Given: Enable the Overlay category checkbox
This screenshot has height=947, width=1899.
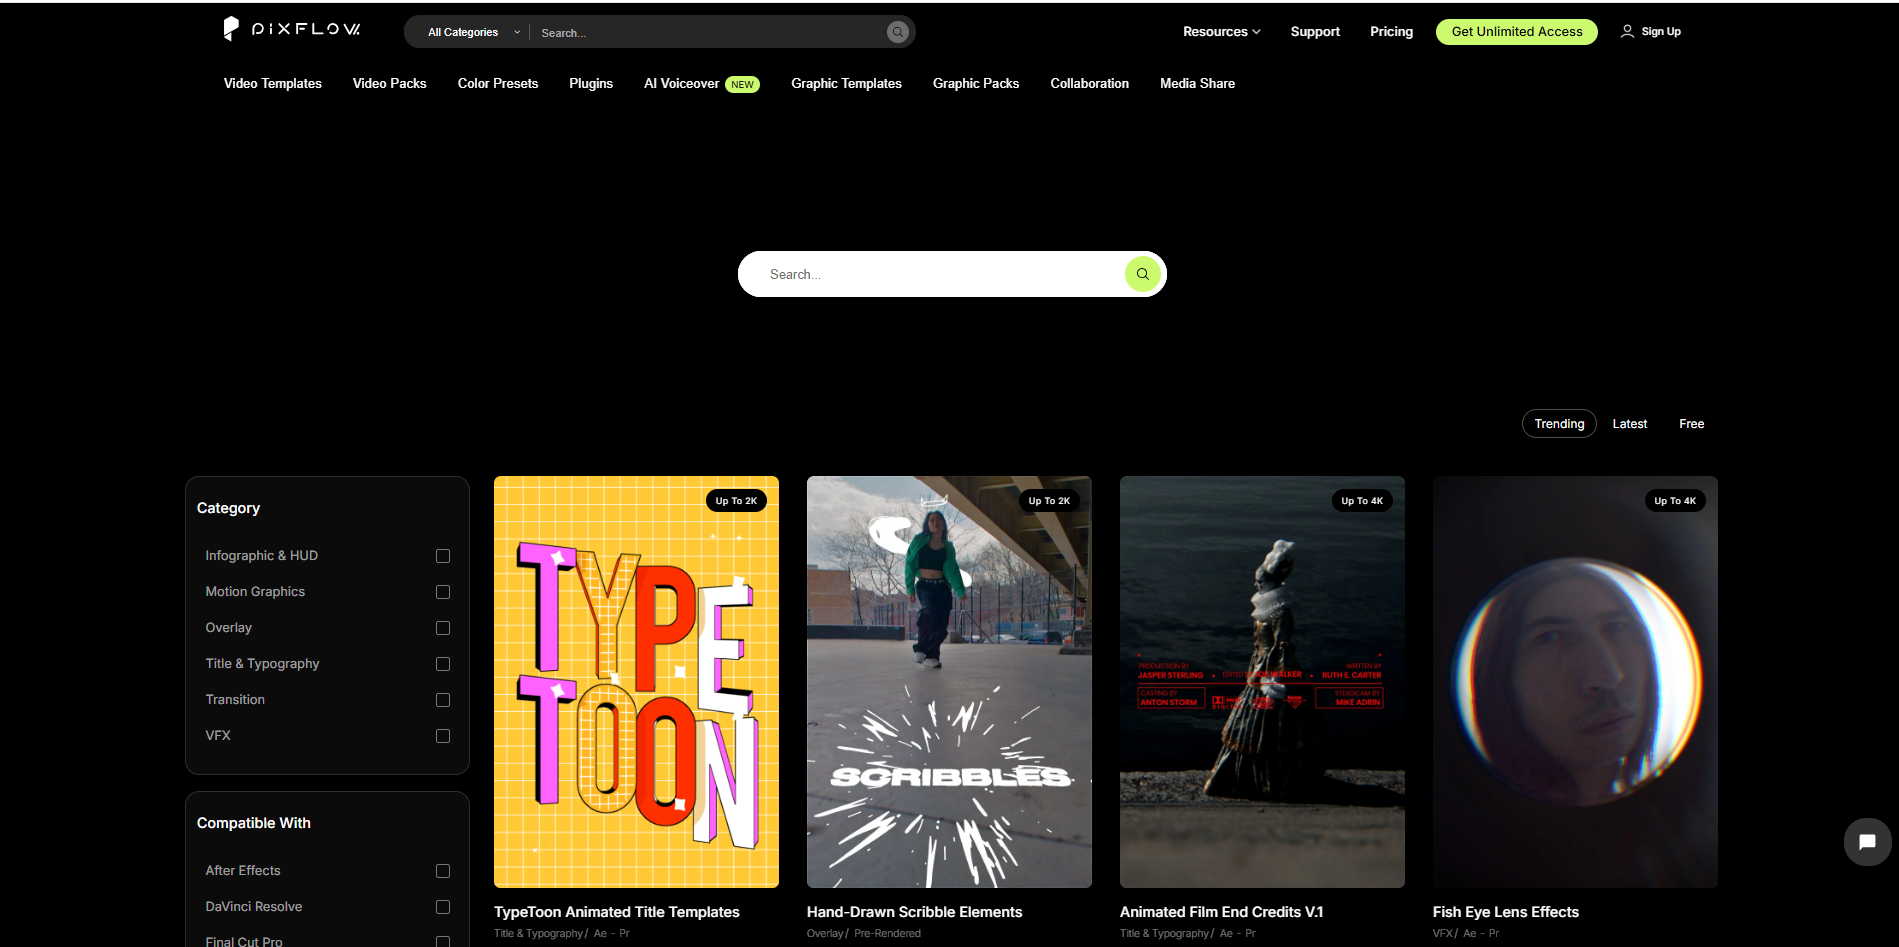Looking at the screenshot, I should (x=442, y=628).
